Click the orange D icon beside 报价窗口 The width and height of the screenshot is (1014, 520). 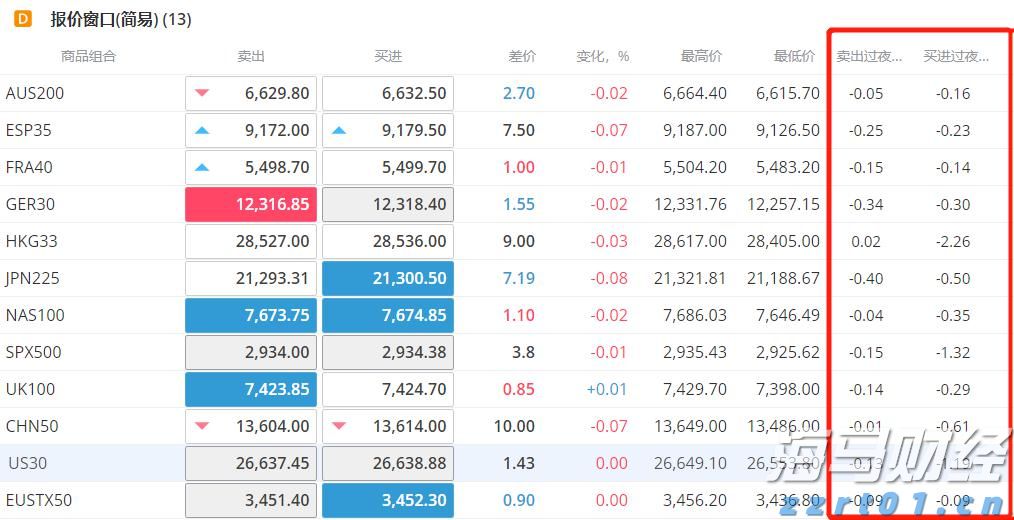24,19
